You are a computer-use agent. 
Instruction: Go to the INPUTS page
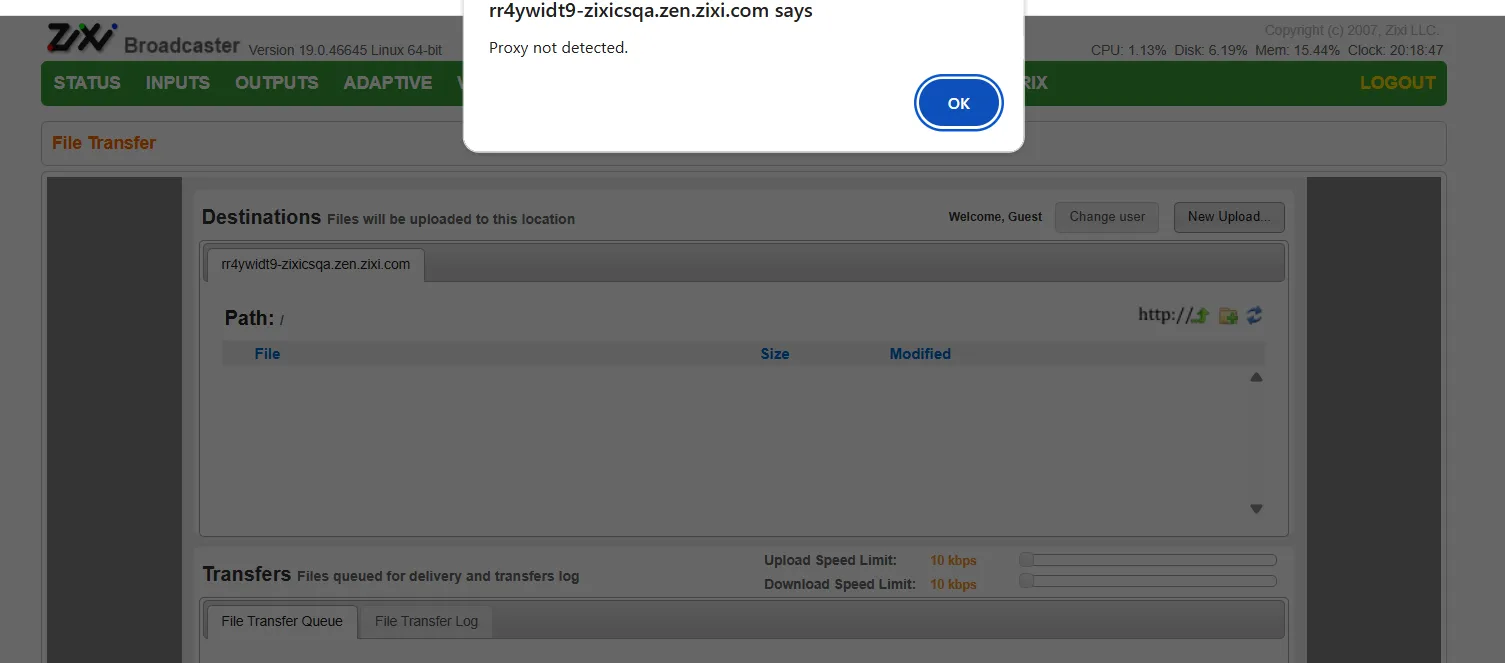tap(178, 83)
